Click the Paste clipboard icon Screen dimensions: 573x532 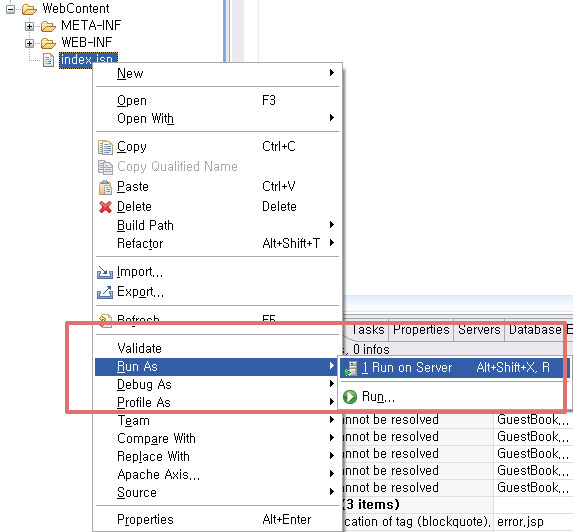105,187
